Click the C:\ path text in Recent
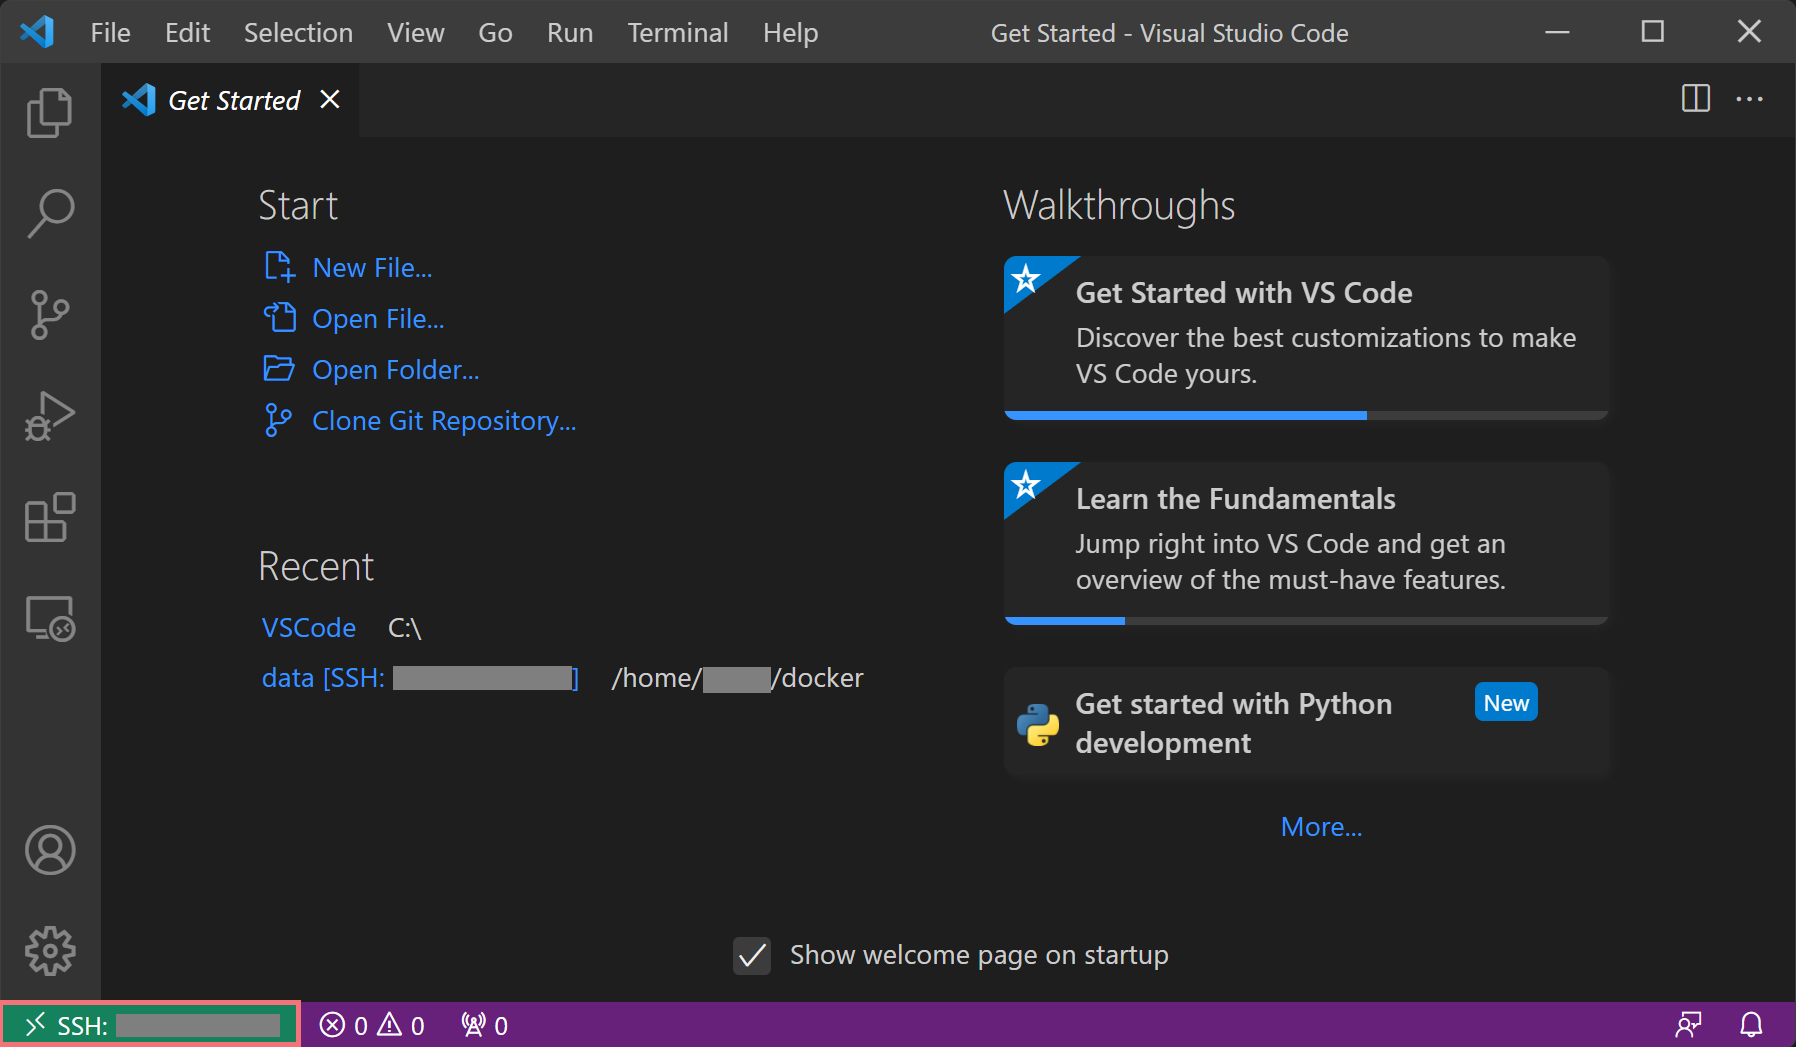1796x1047 pixels. (405, 628)
